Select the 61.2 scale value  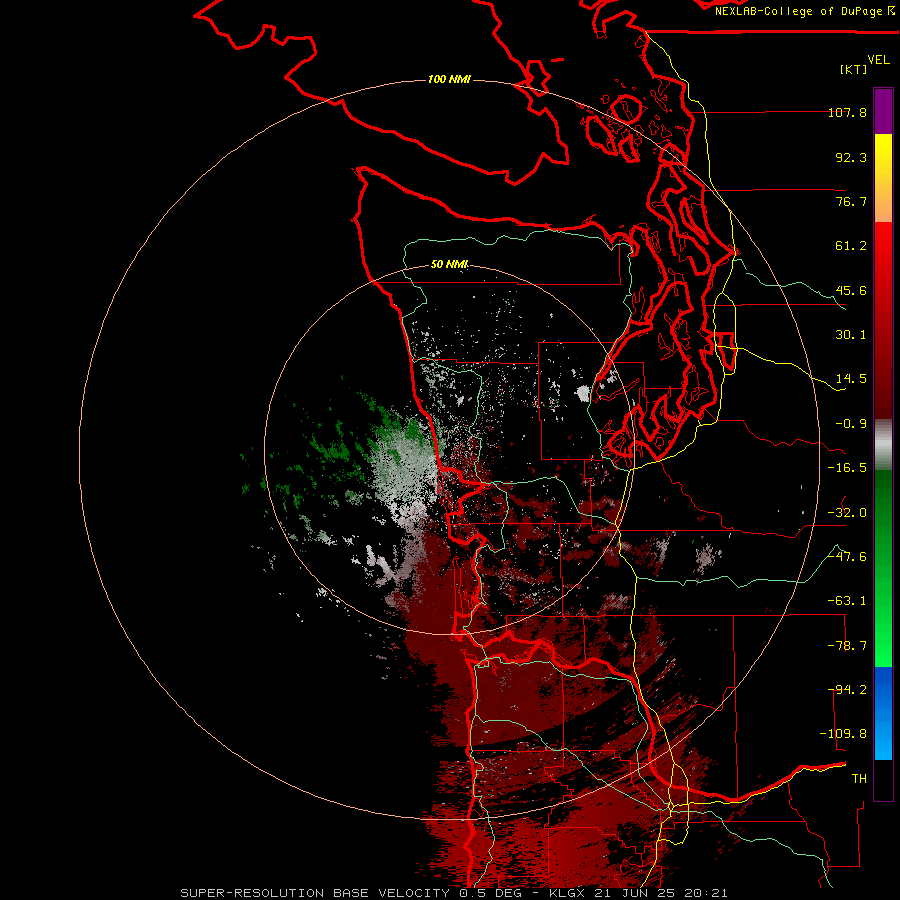click(x=851, y=246)
